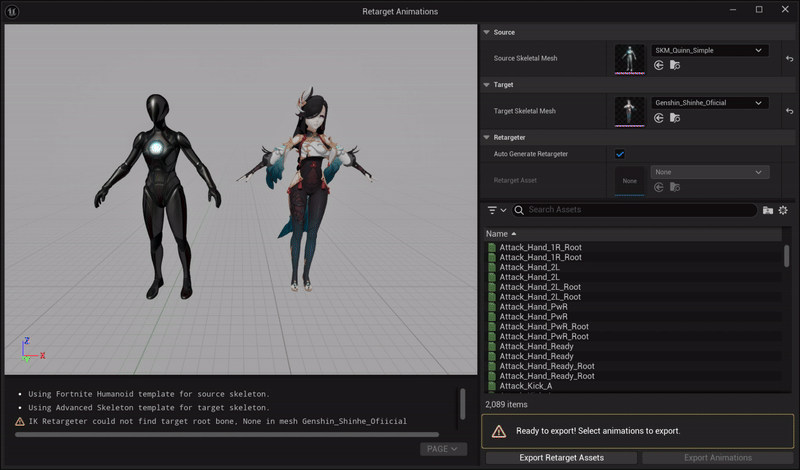Click Export Animations button
The height and width of the screenshot is (470, 800).
pyautogui.click(x=717, y=458)
